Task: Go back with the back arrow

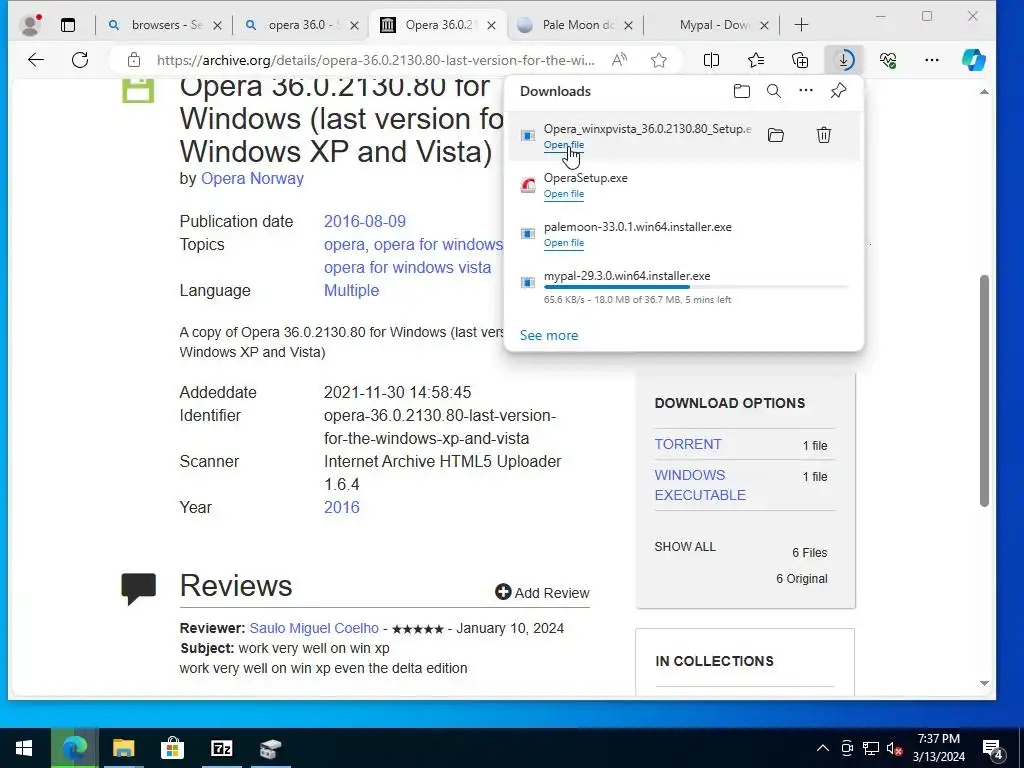Action: [x=36, y=60]
